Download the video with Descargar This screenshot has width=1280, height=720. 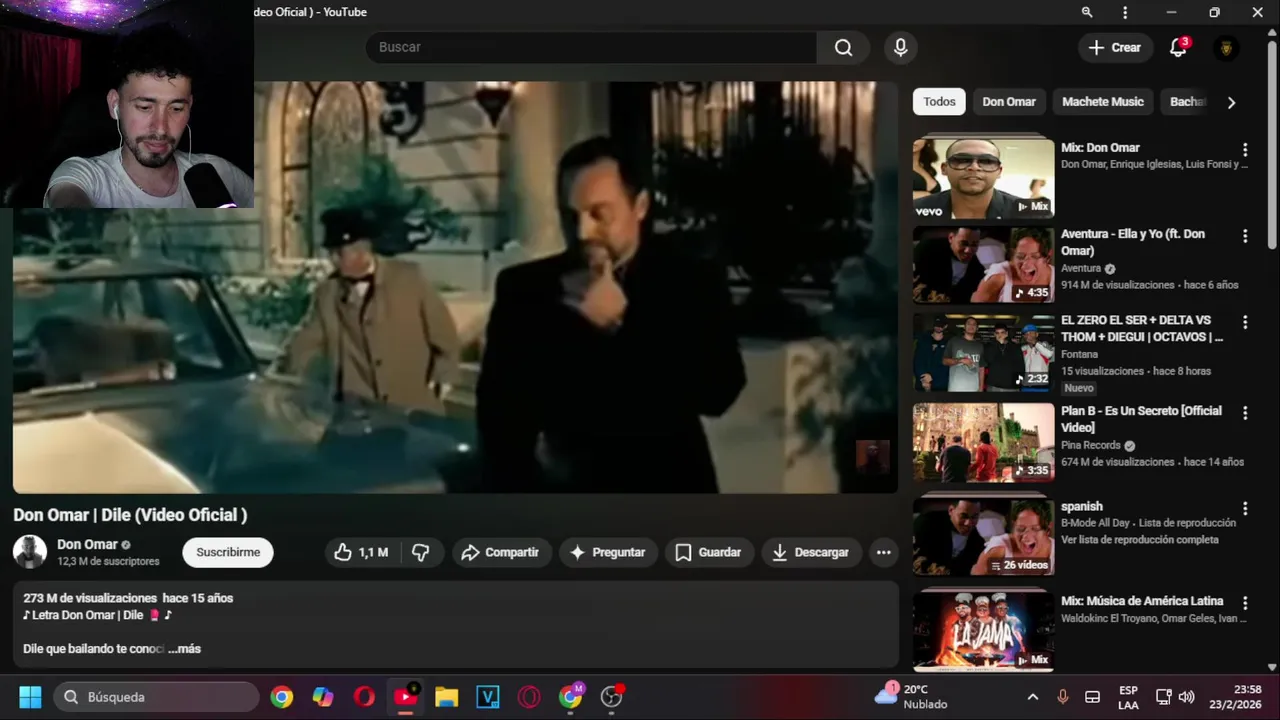coord(810,552)
